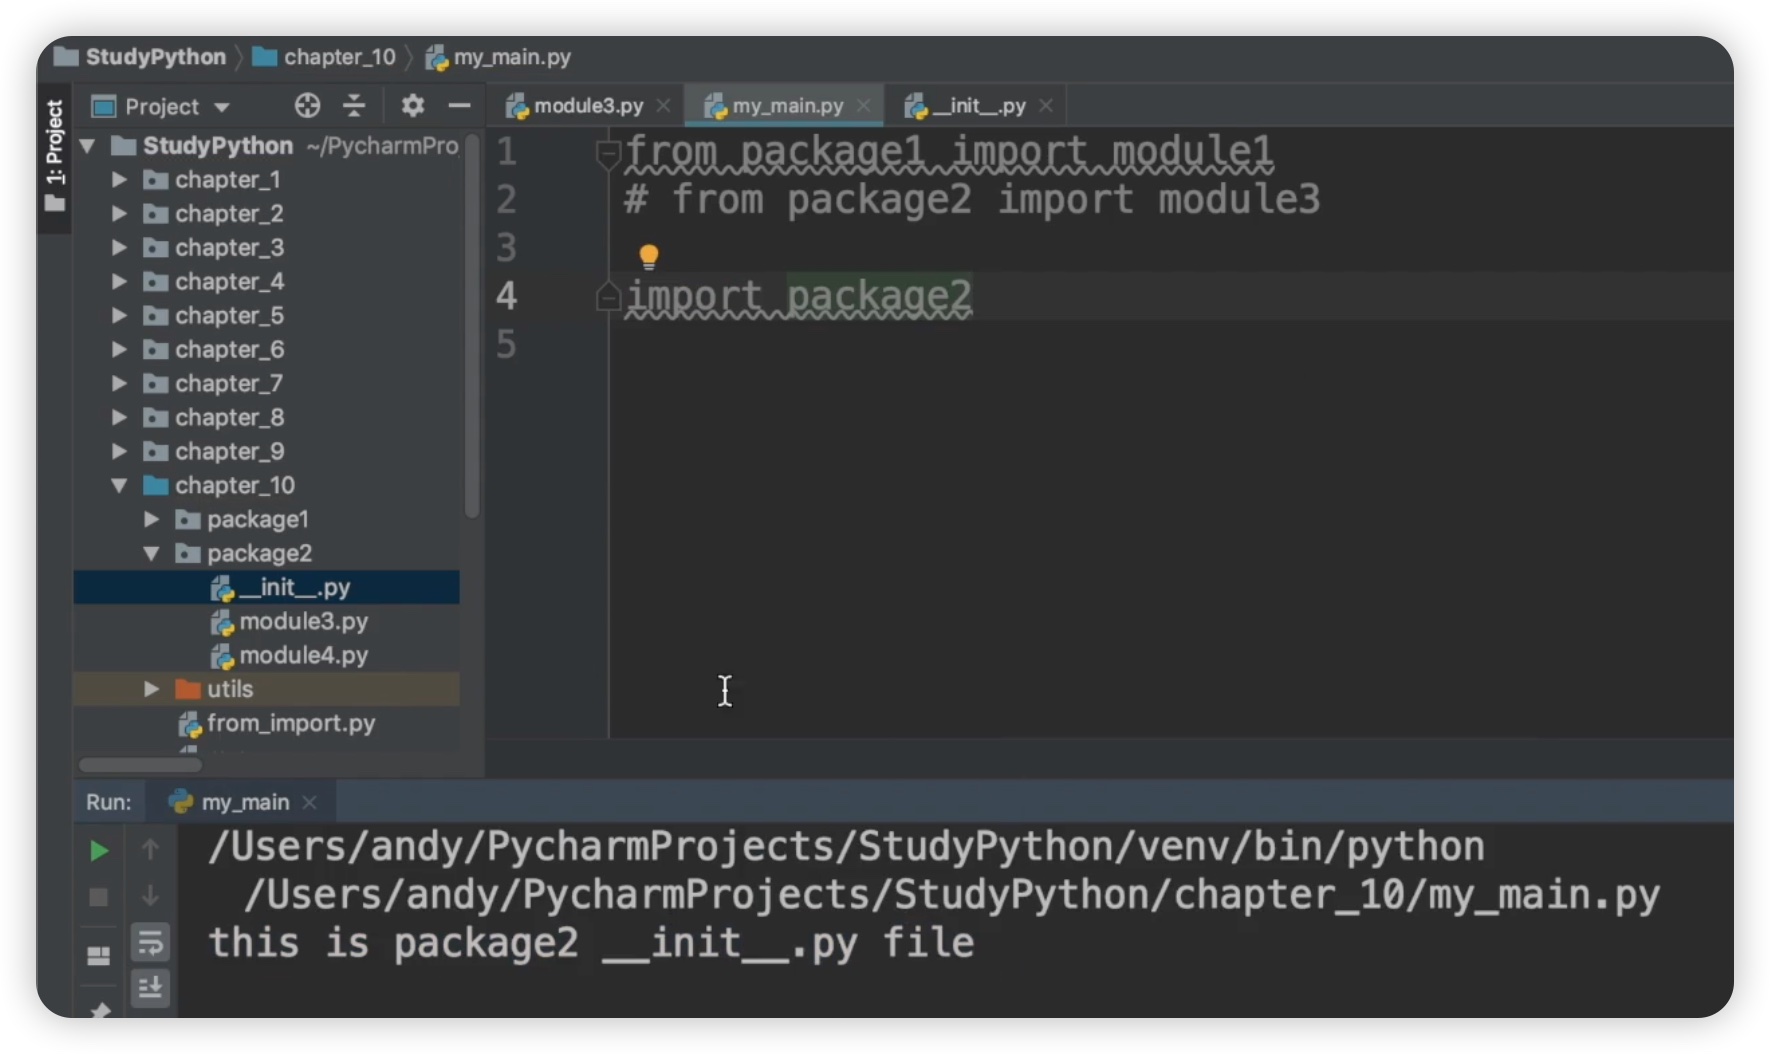Expand the package1 folder

[151, 520]
